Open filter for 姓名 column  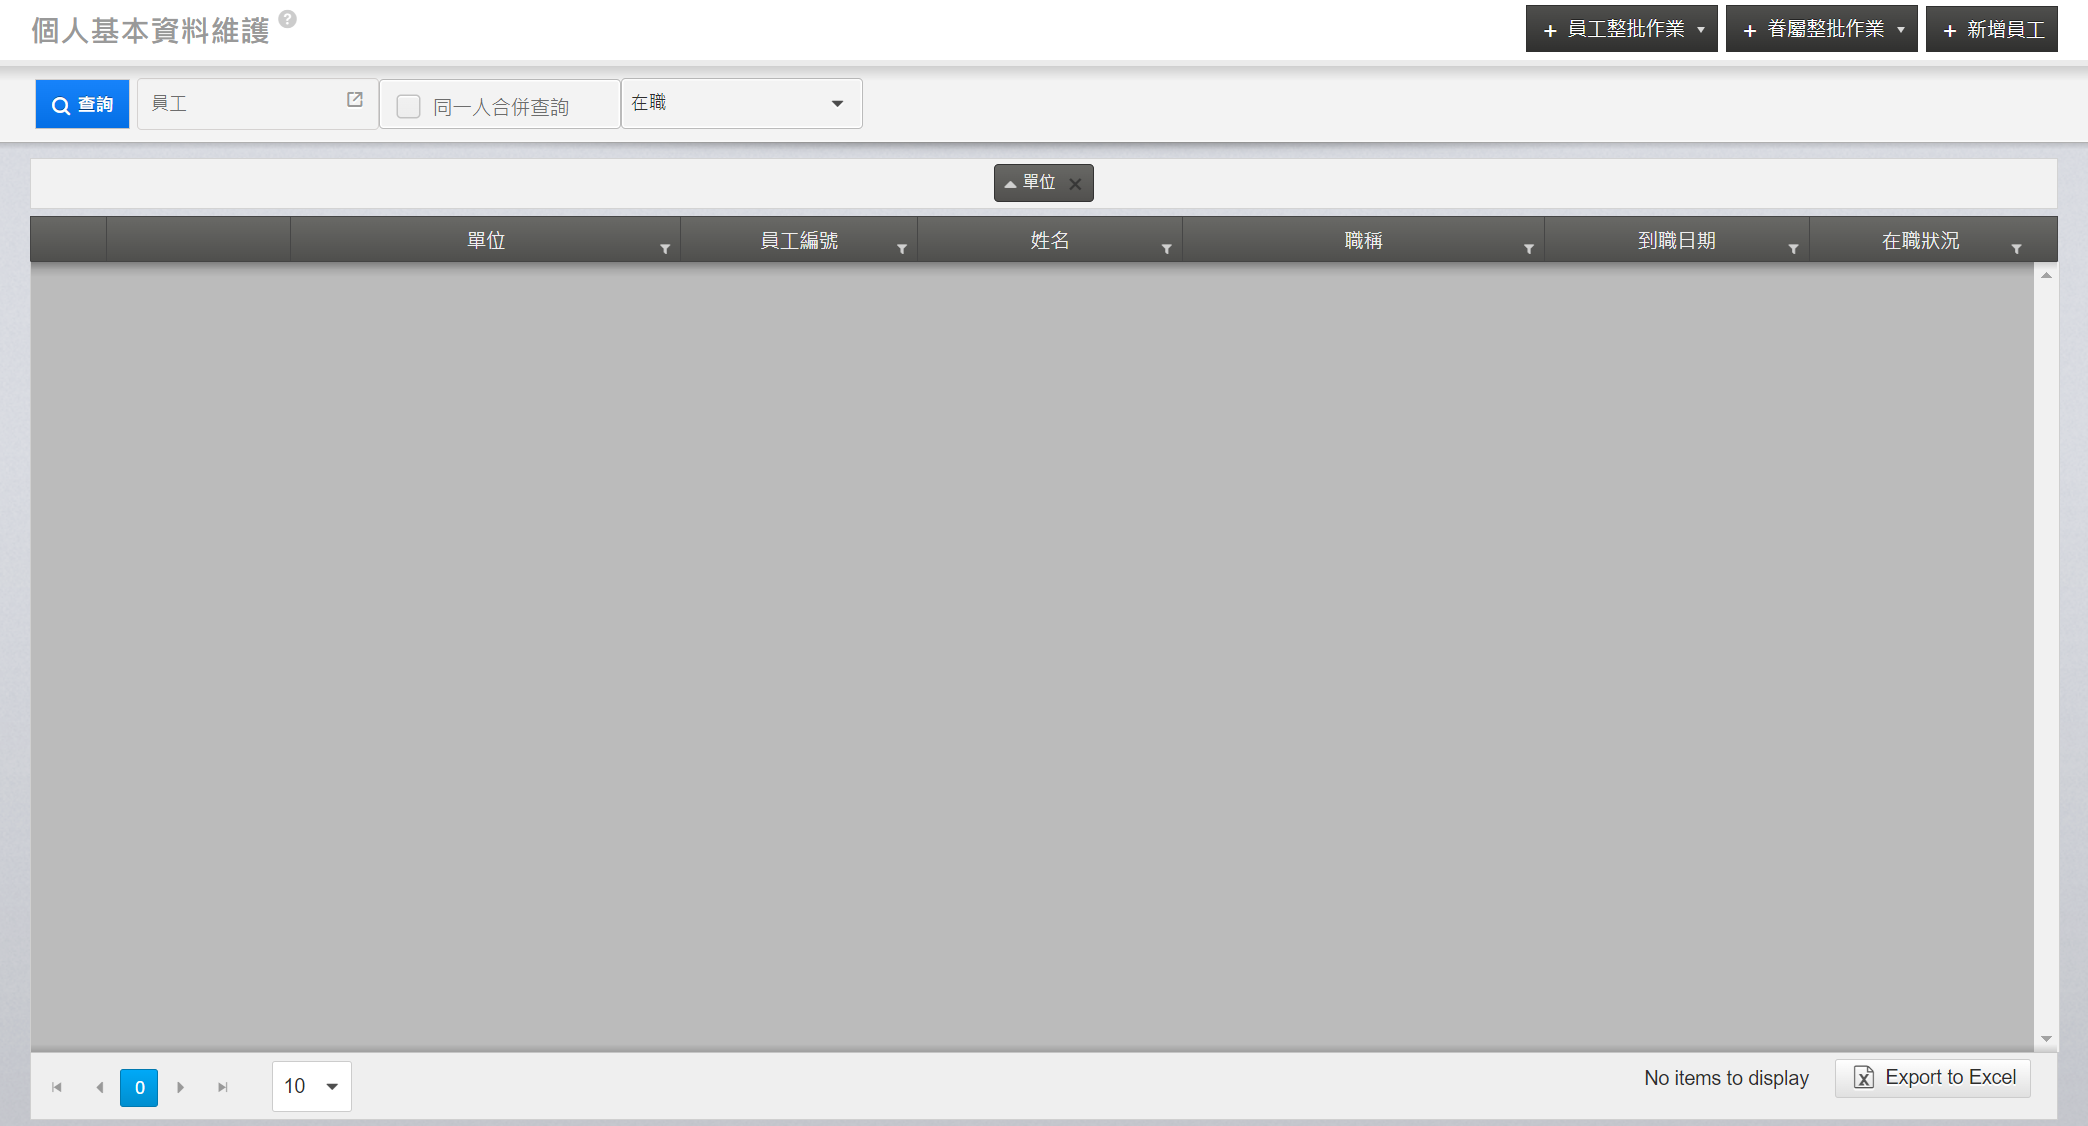pyautogui.click(x=1166, y=249)
